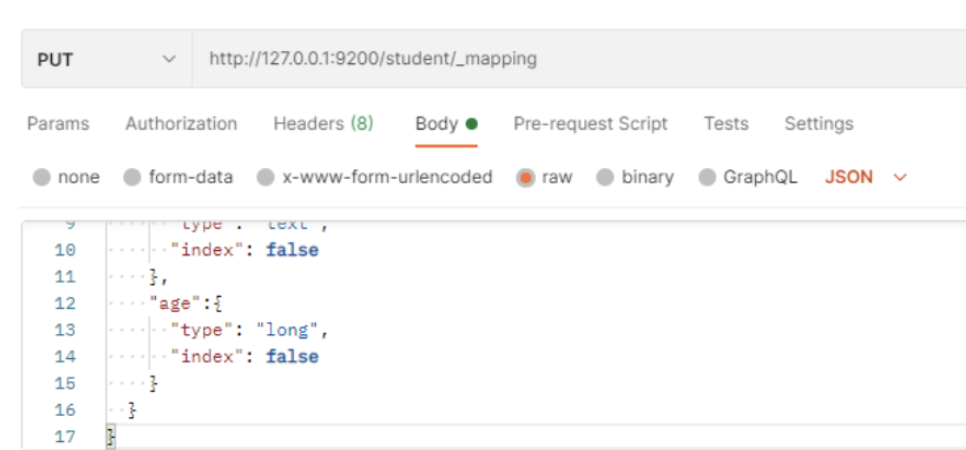Place cursor at closing brace on line 17
966x450 pixels.
pyautogui.click(x=111, y=437)
